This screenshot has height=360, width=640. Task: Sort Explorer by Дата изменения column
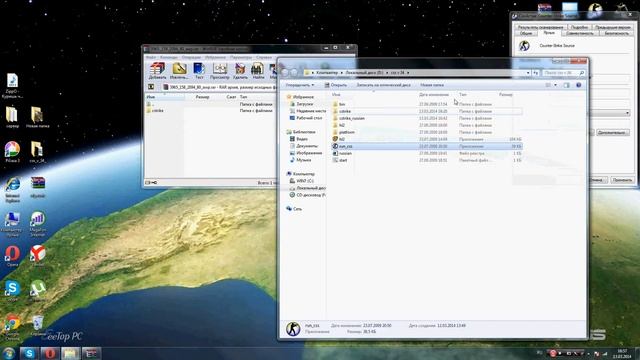coord(433,95)
